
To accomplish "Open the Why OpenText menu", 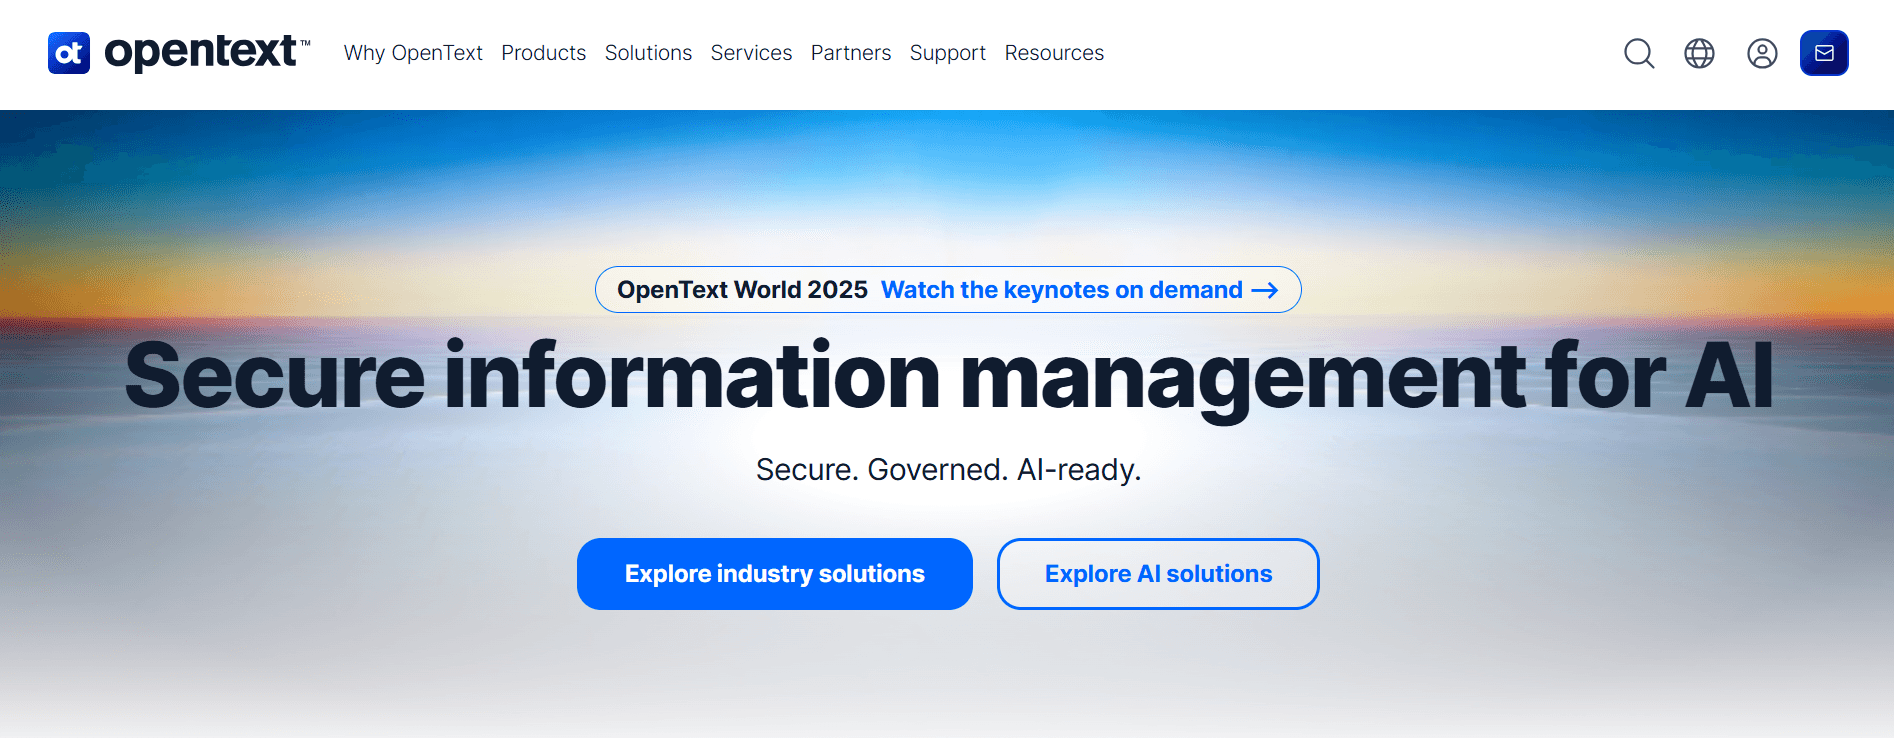I will 413,53.
